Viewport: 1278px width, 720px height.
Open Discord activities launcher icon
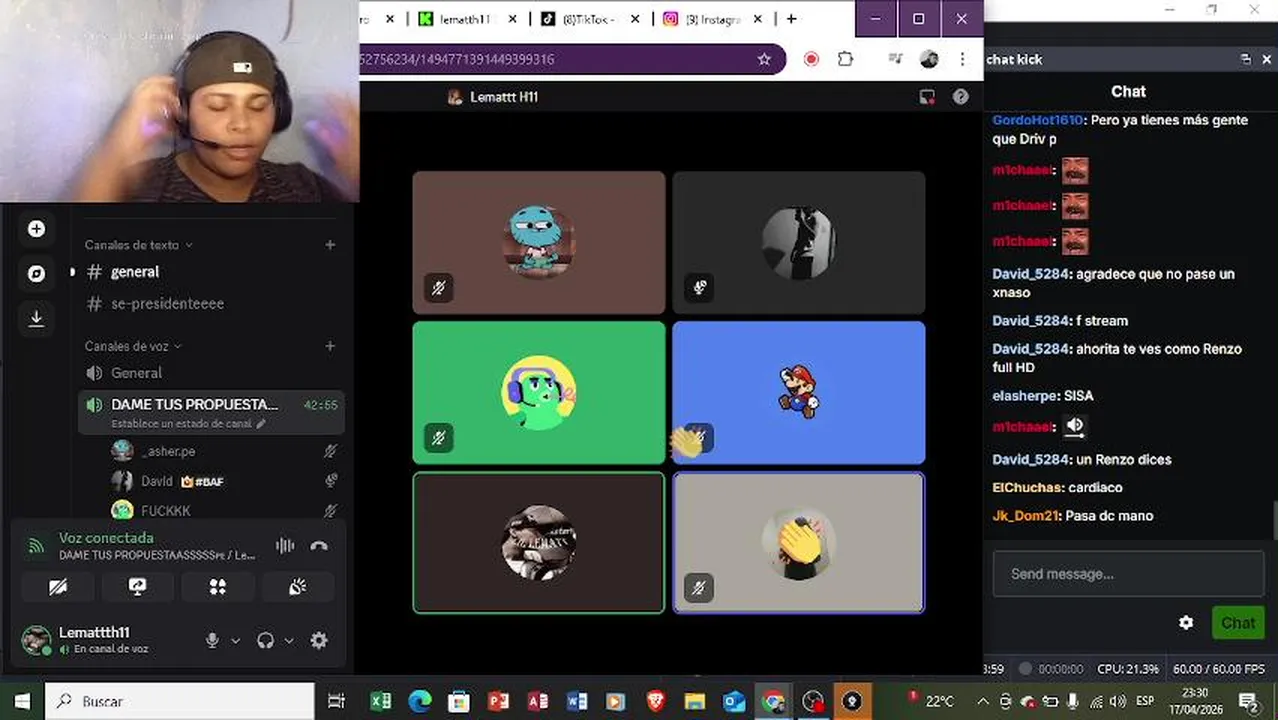coord(217,587)
